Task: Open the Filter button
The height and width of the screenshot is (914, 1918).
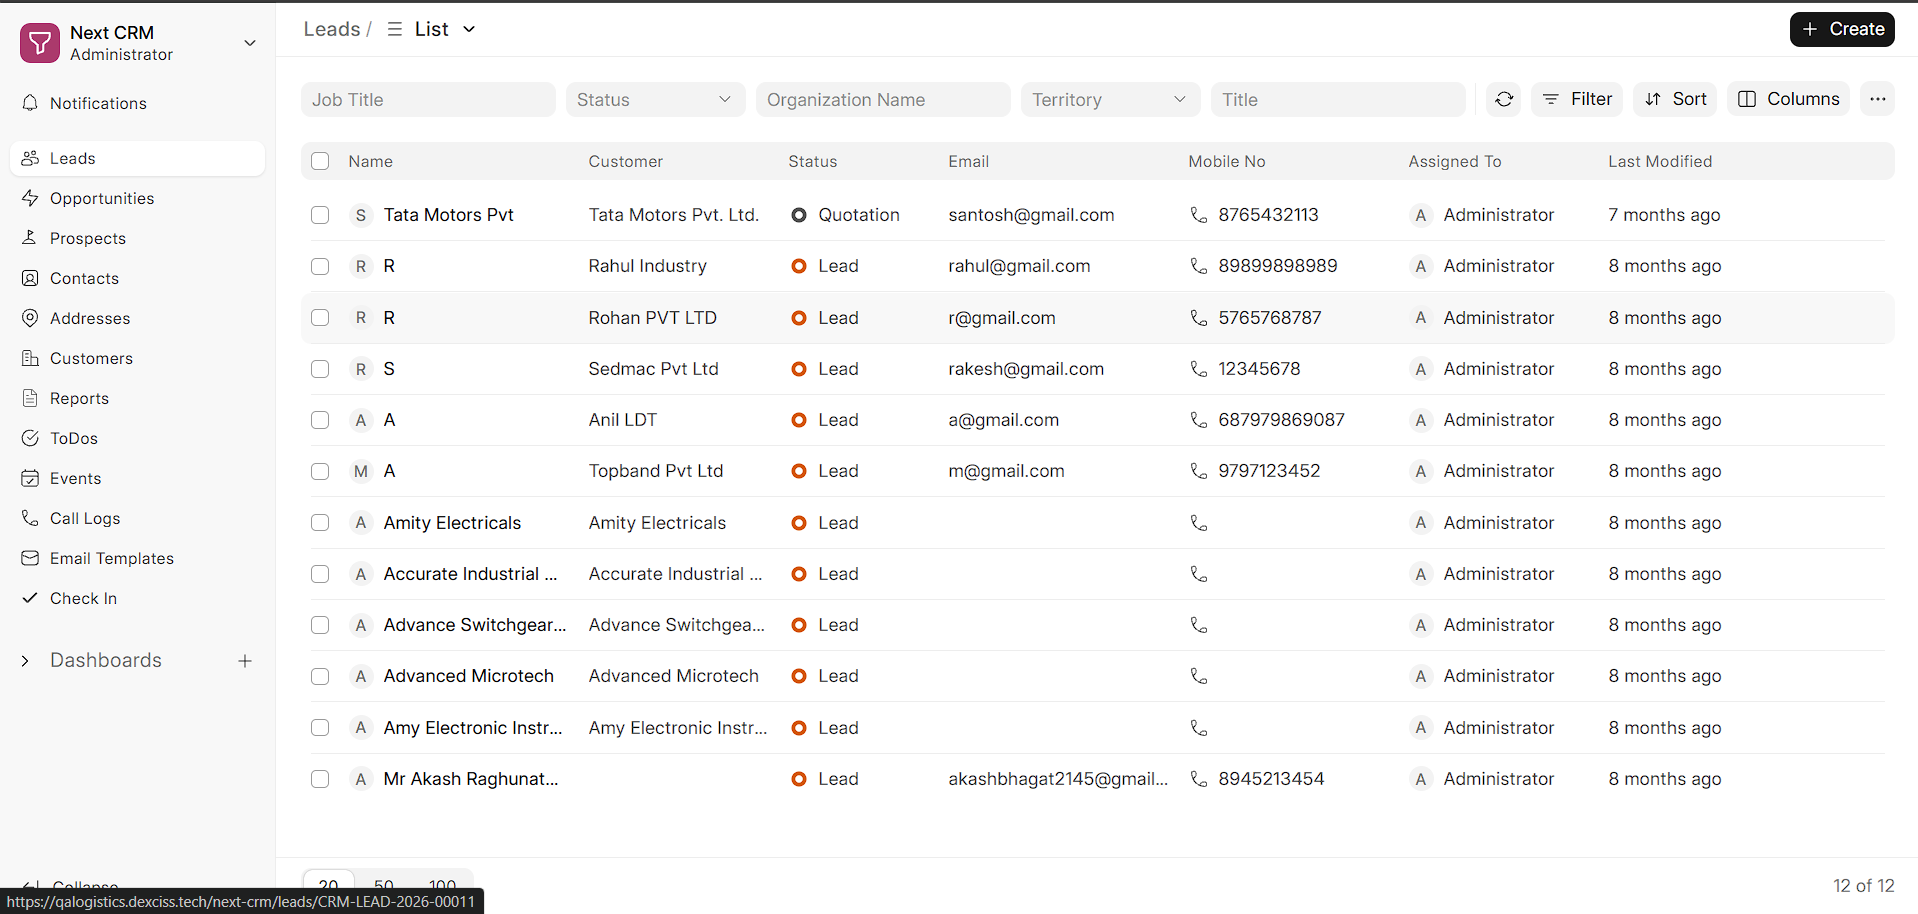Action: coord(1577,99)
